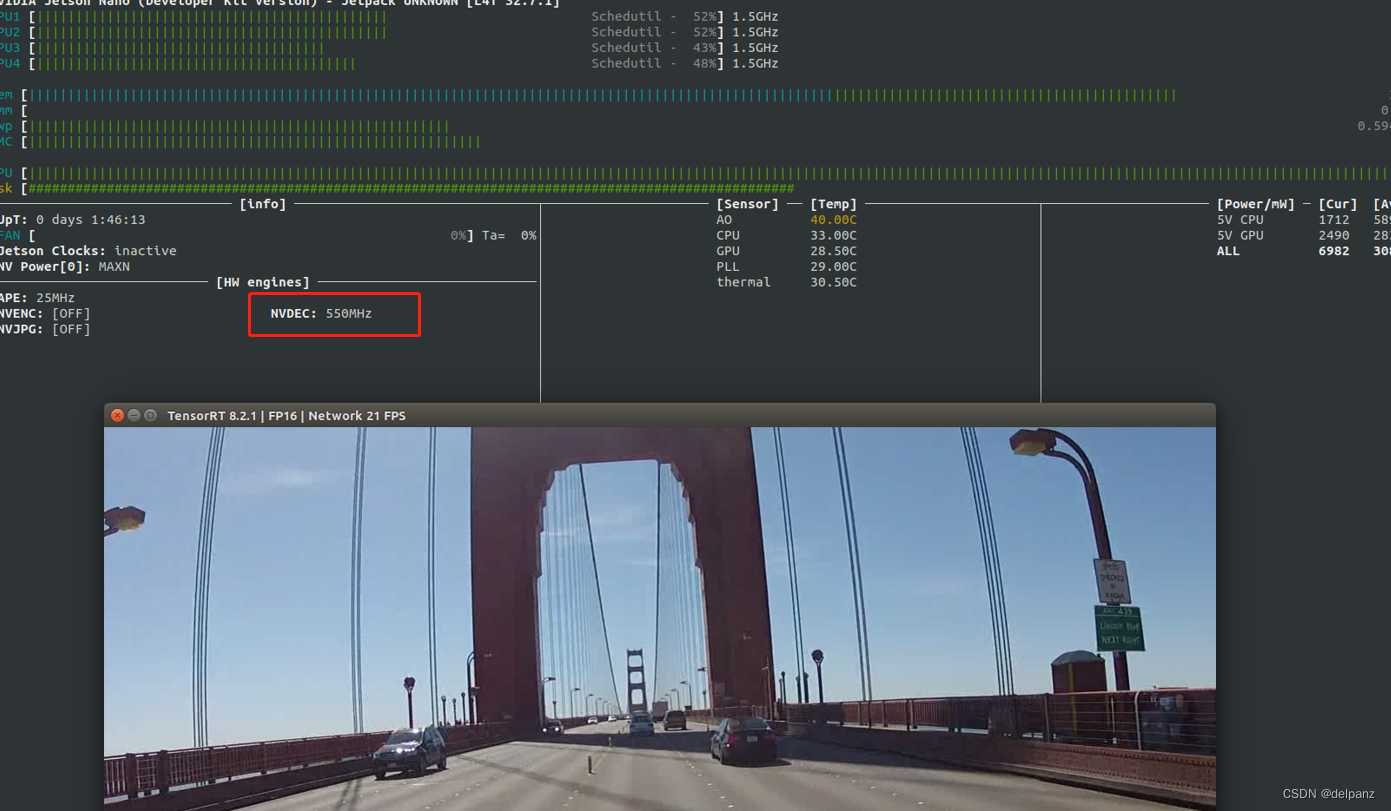The height and width of the screenshot is (811, 1391).
Task: Select 5V GPU current value 2490
Action: click(x=1334, y=236)
